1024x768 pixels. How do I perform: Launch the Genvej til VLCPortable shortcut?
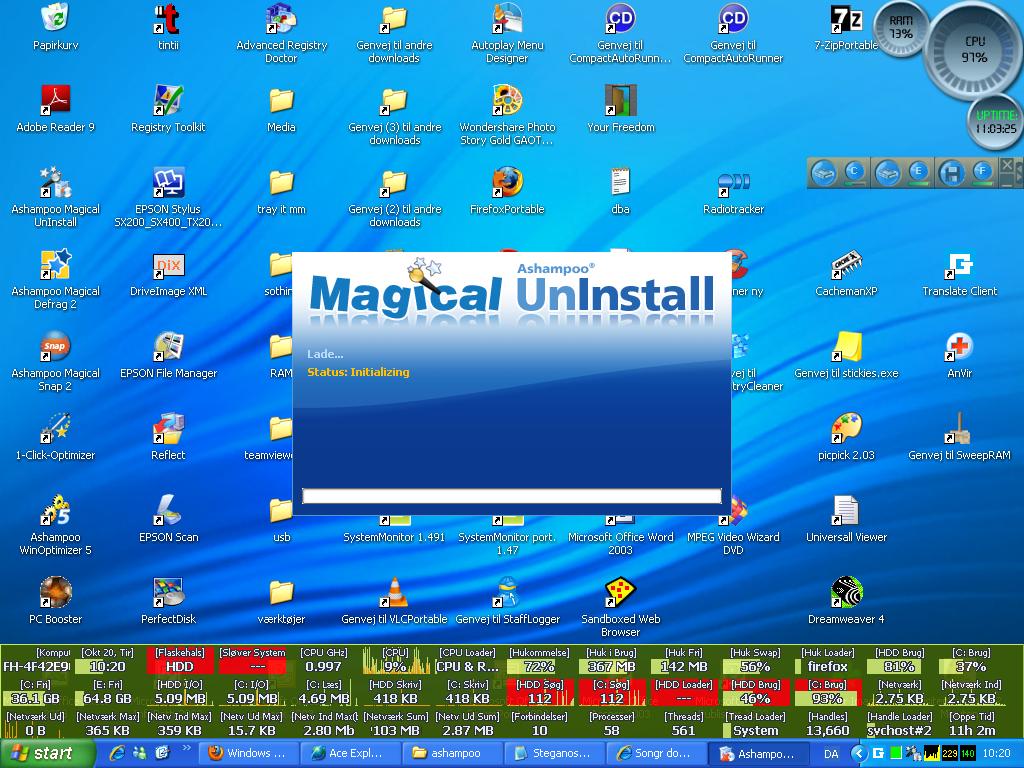(394, 593)
